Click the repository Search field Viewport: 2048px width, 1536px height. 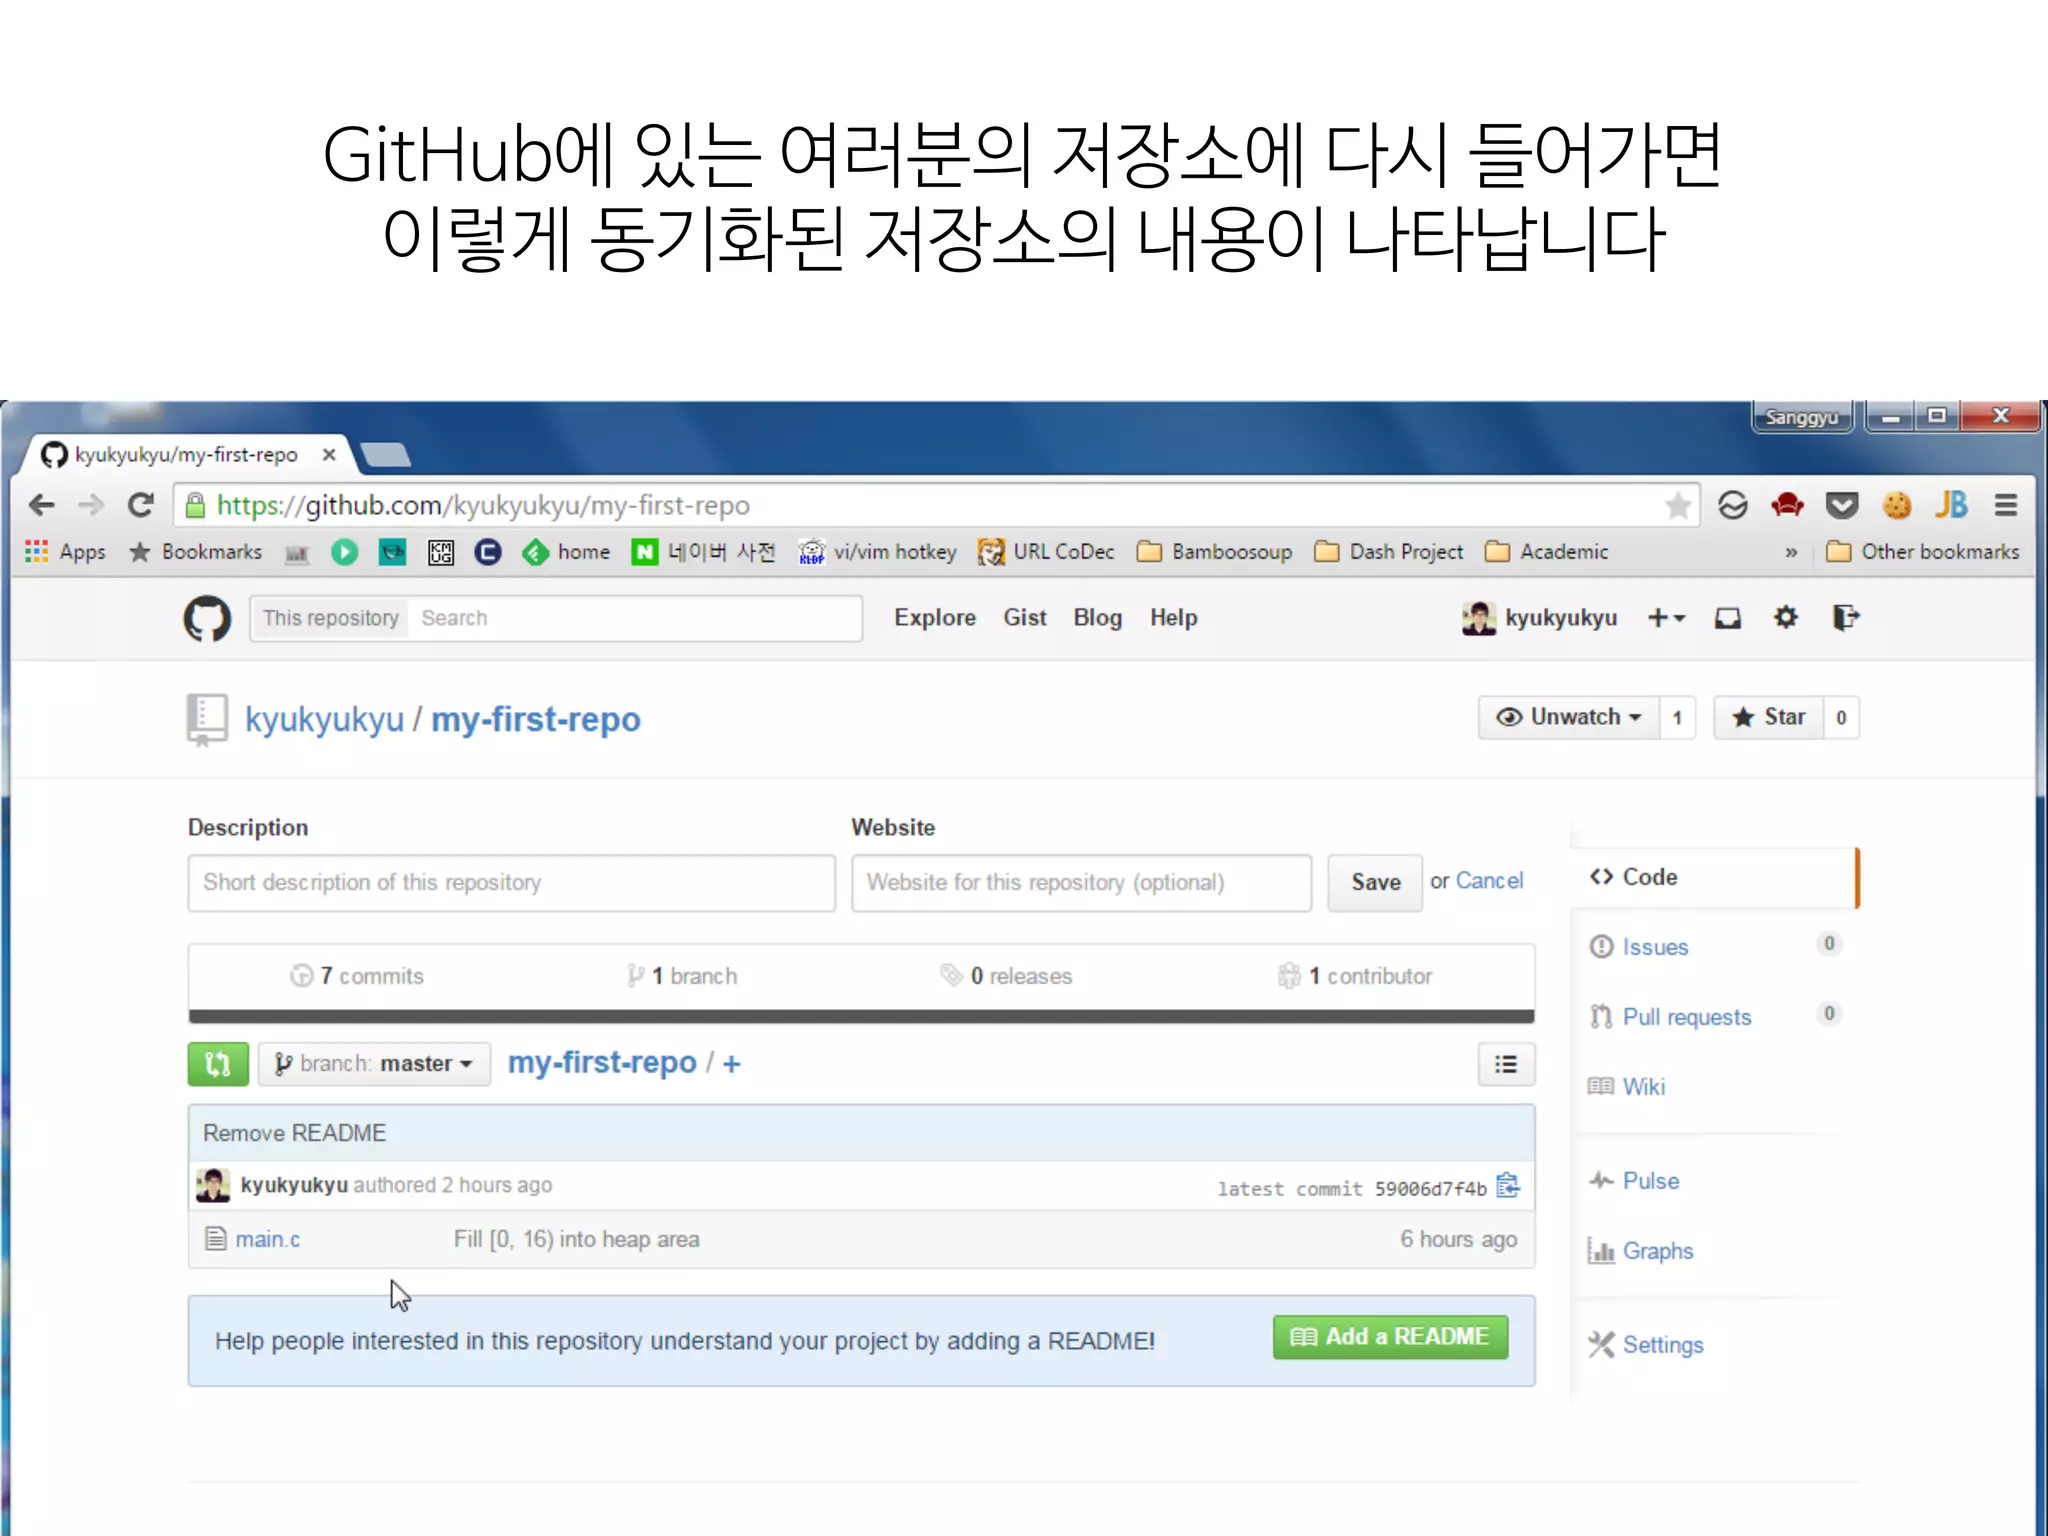(635, 618)
